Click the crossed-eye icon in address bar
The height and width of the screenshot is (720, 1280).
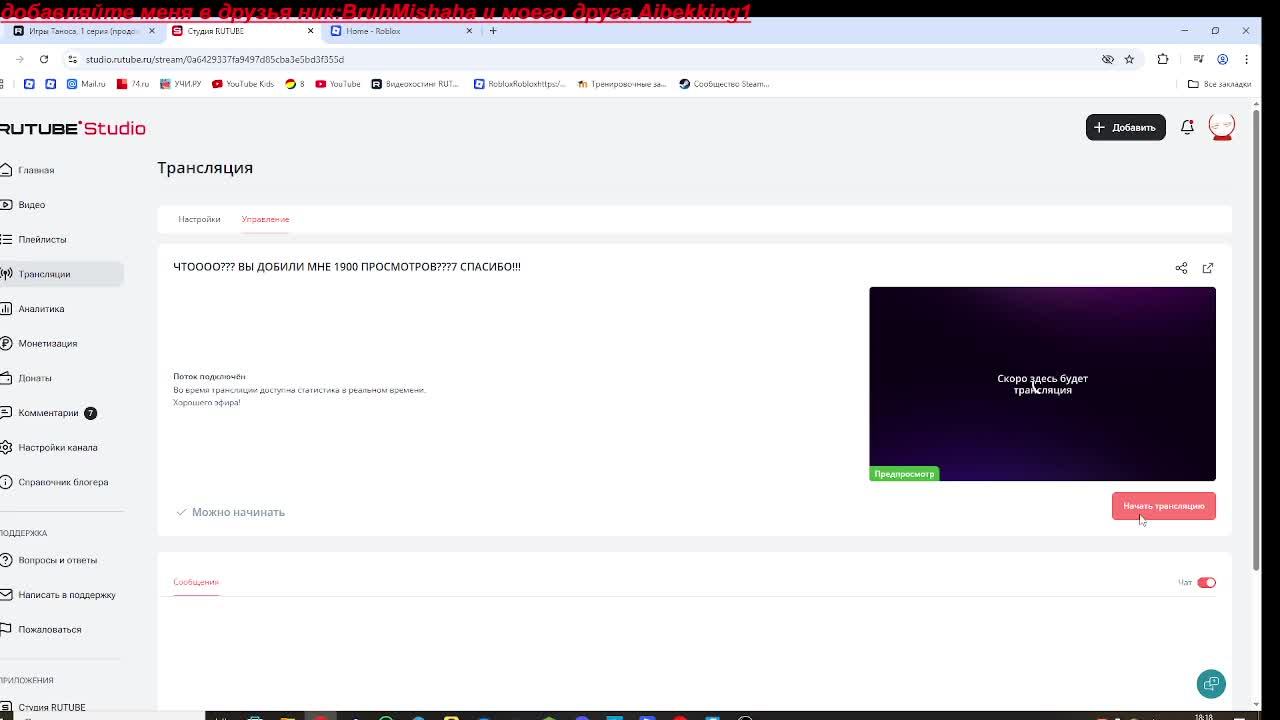1107,59
